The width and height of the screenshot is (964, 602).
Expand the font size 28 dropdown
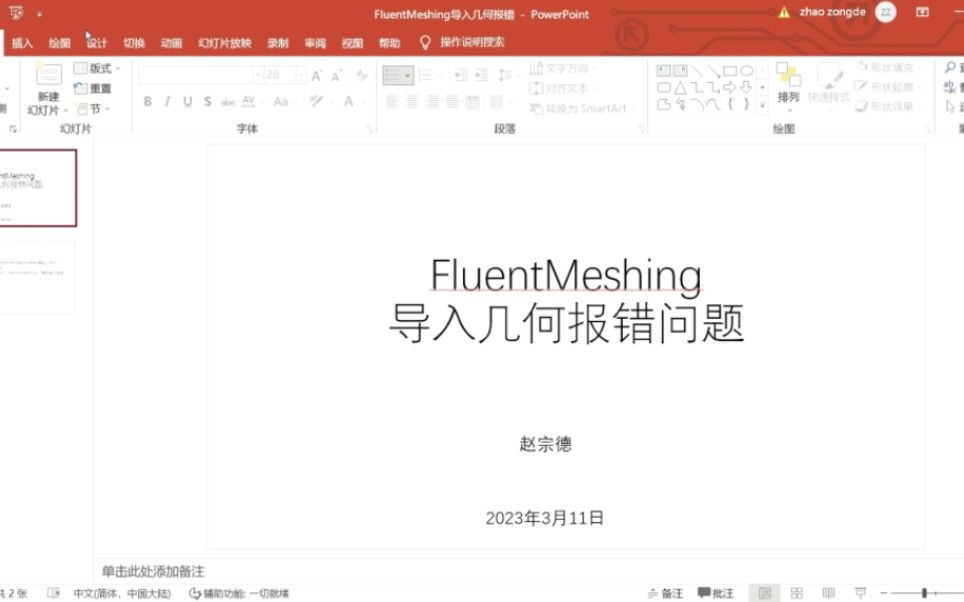click(300, 75)
